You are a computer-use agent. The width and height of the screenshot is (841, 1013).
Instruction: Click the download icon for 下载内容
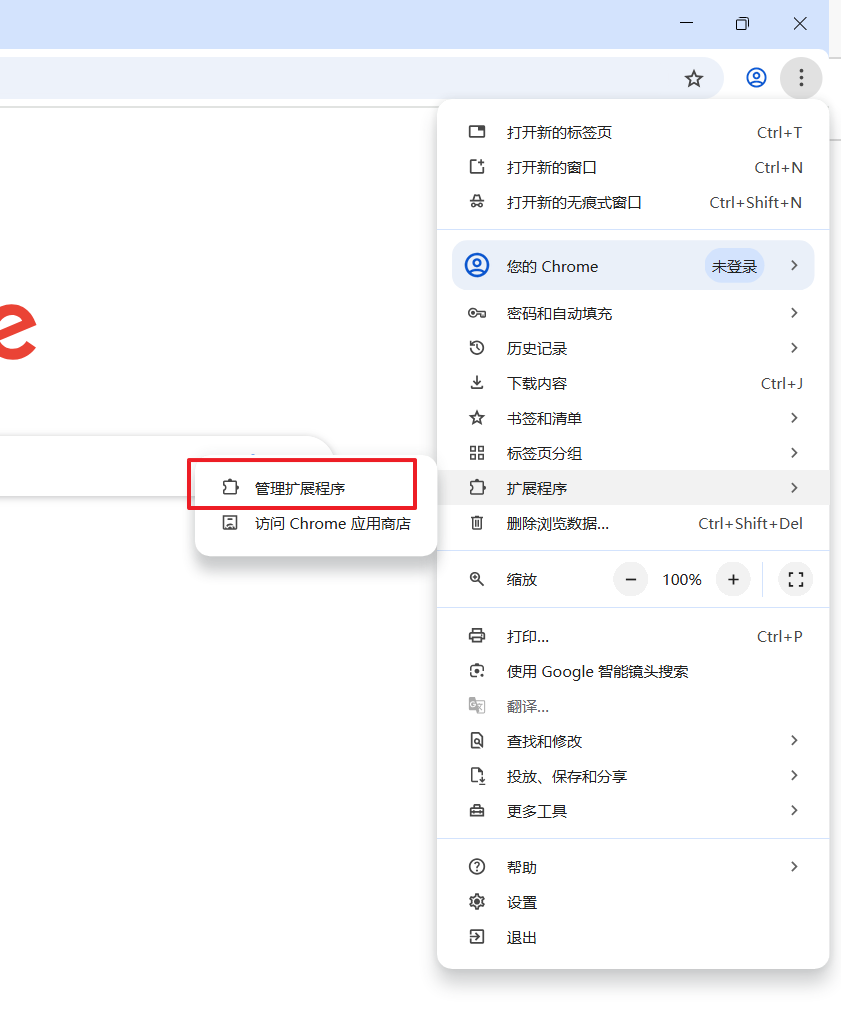click(477, 383)
